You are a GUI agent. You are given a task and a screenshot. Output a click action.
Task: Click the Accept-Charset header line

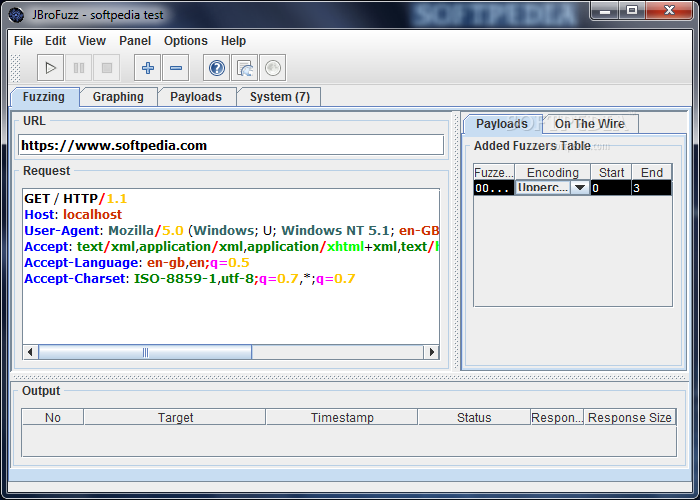[190, 279]
